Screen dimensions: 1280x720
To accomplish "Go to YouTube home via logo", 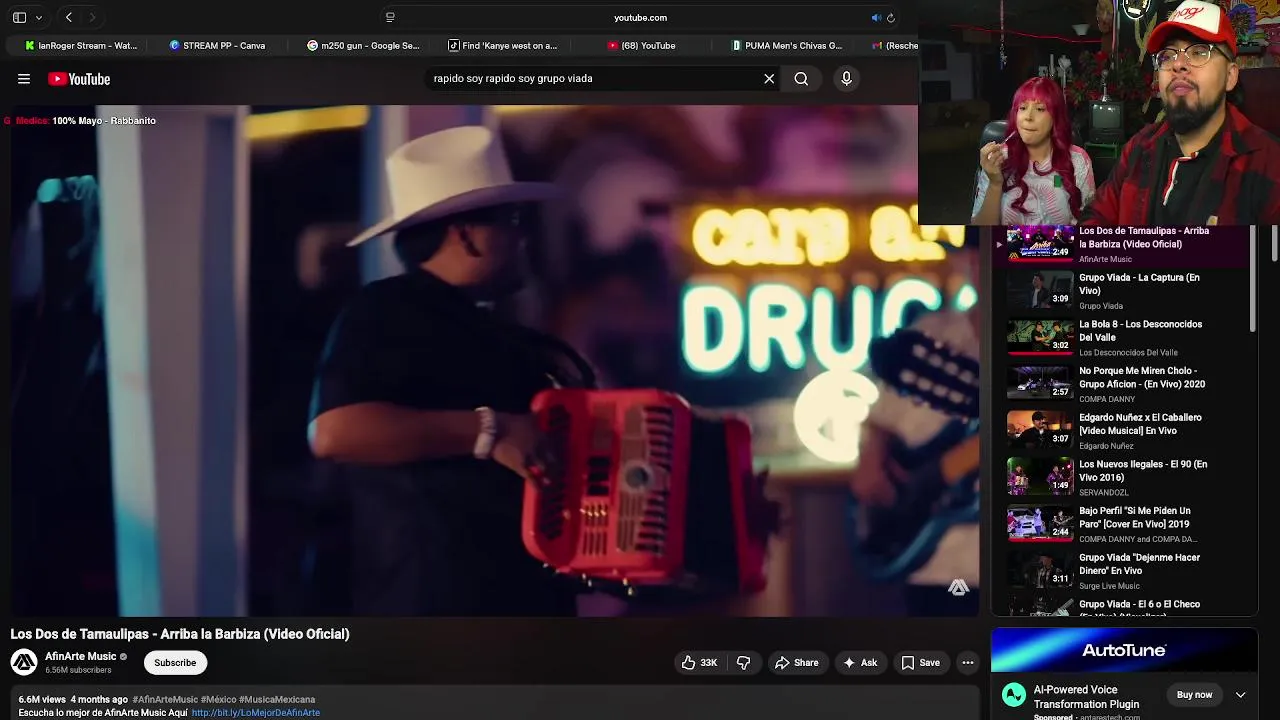I will click(x=79, y=79).
